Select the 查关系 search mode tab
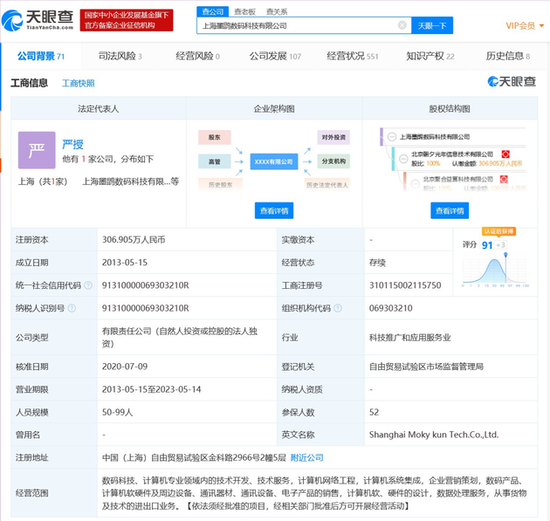Image resolution: width=550 pixels, height=521 pixels. click(x=277, y=12)
